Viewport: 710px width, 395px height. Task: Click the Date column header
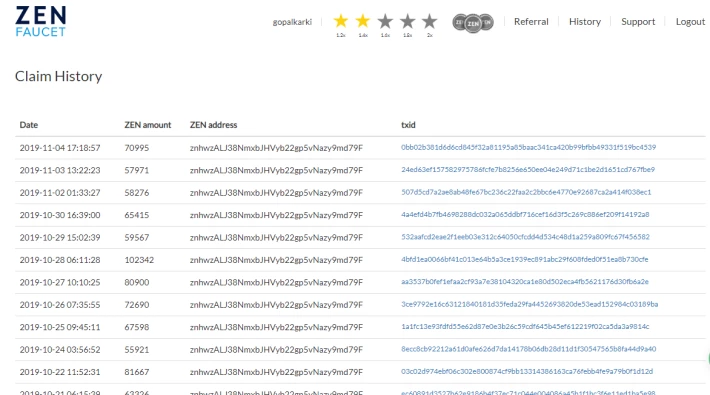point(29,125)
